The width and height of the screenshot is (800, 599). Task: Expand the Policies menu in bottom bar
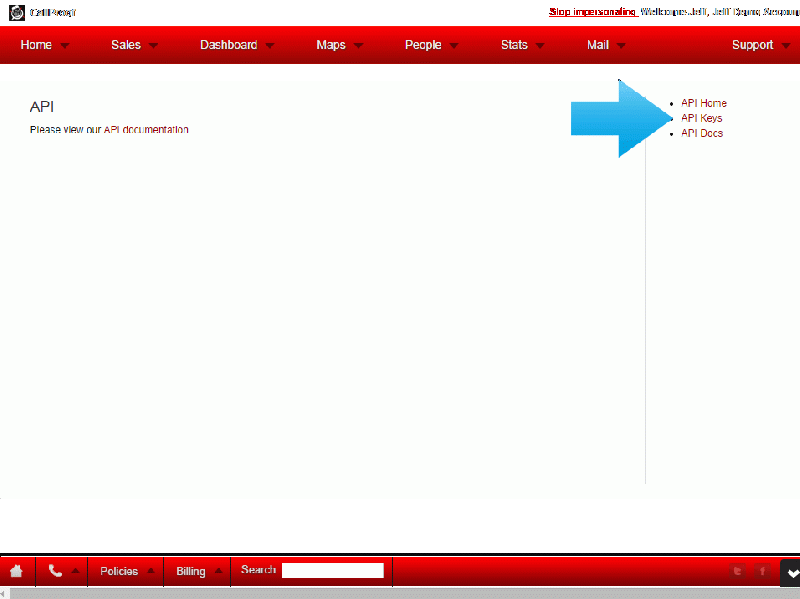click(x=126, y=571)
